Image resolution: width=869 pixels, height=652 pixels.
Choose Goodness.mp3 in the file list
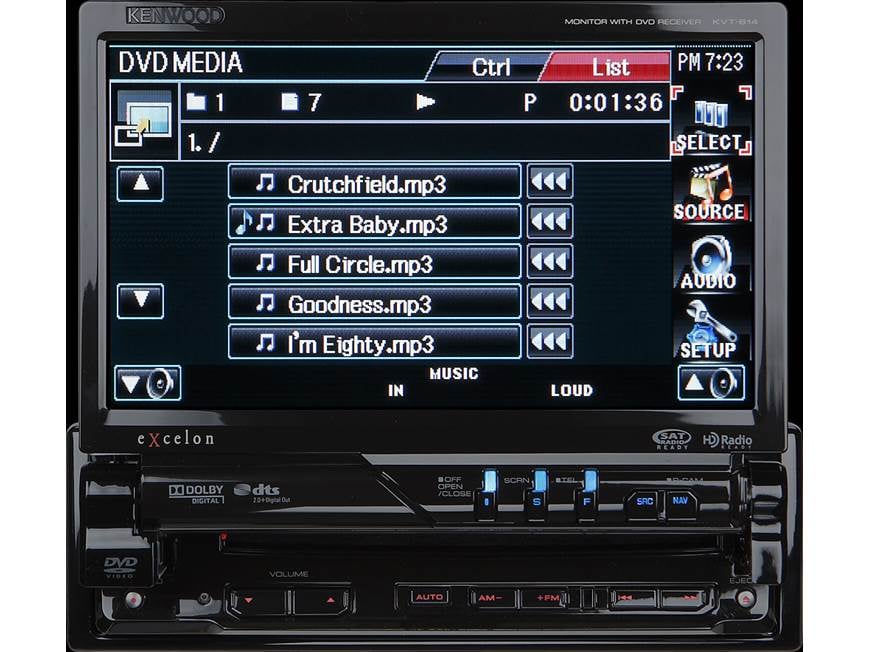point(375,302)
